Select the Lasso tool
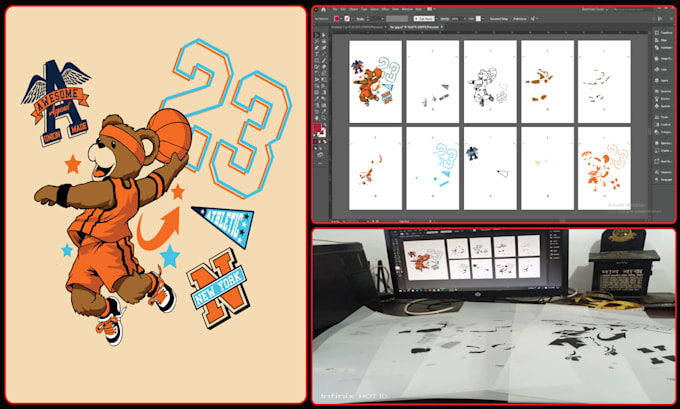This screenshot has width=680, height=409. click(x=324, y=41)
